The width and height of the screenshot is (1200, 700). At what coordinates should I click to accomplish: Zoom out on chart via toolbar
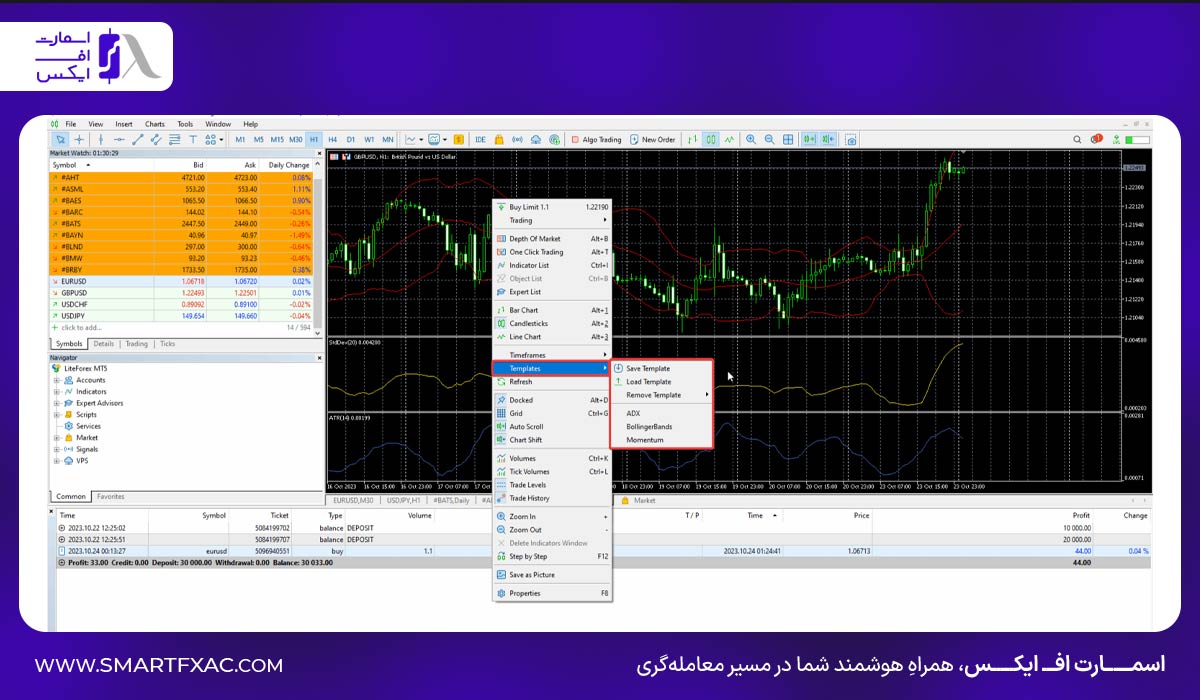click(770, 139)
